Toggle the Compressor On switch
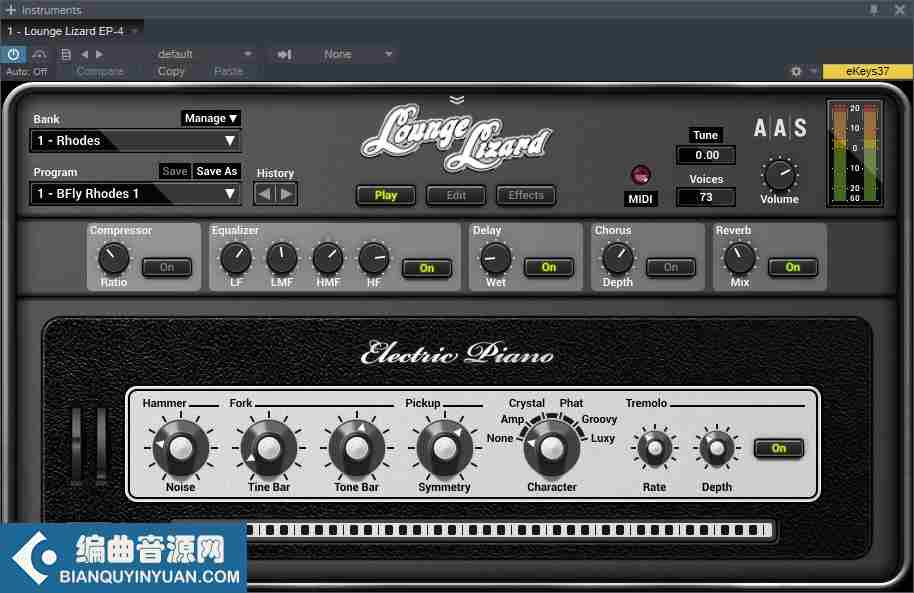The image size is (914, 593). point(167,267)
